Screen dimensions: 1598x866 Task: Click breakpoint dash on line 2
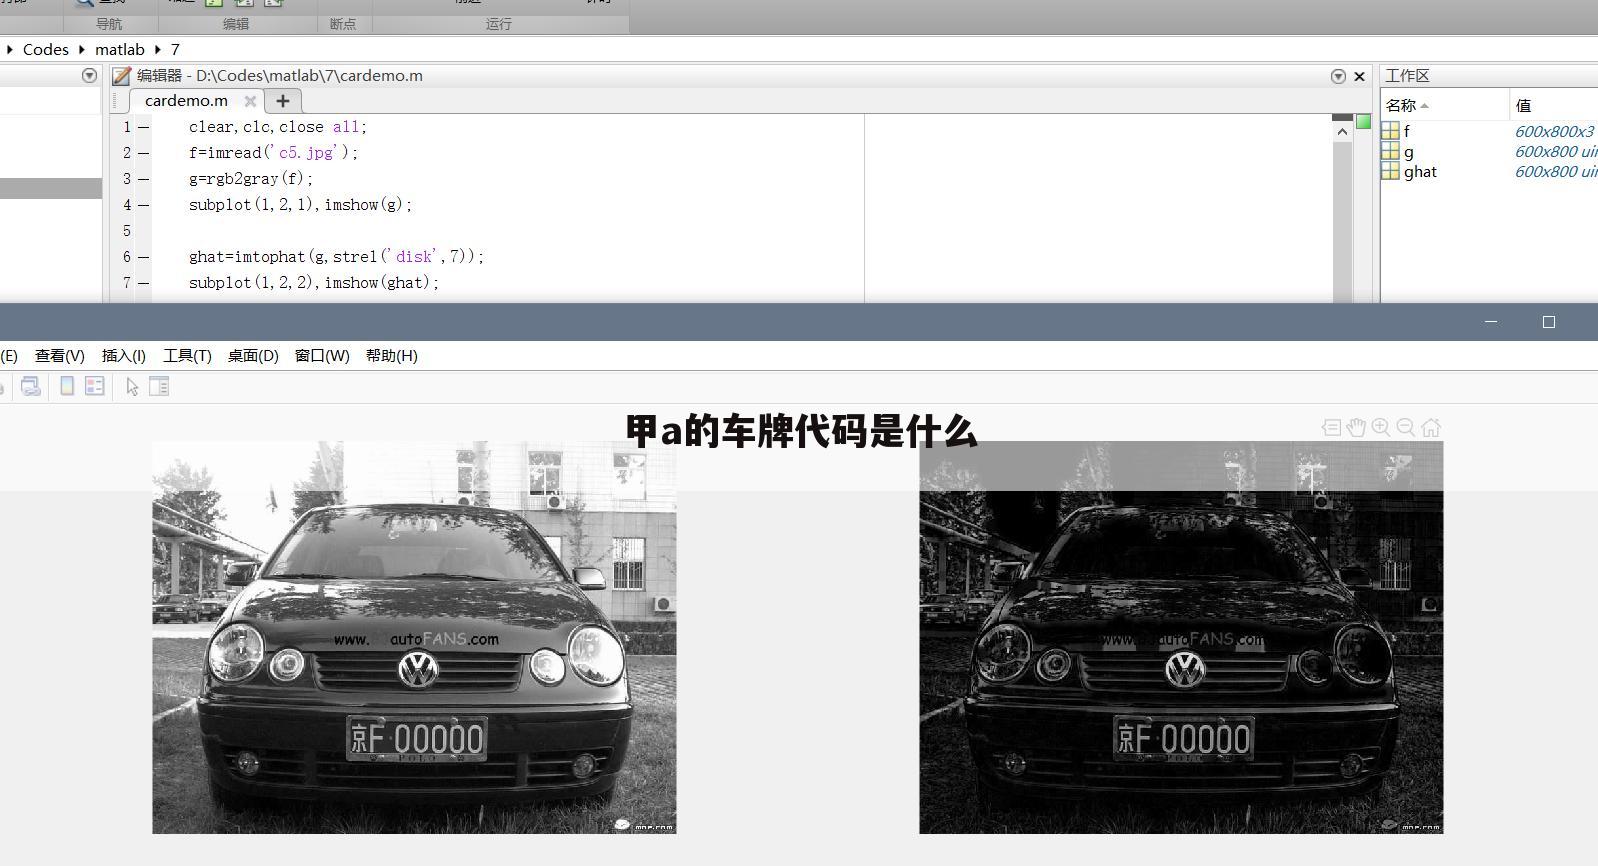pyautogui.click(x=144, y=153)
